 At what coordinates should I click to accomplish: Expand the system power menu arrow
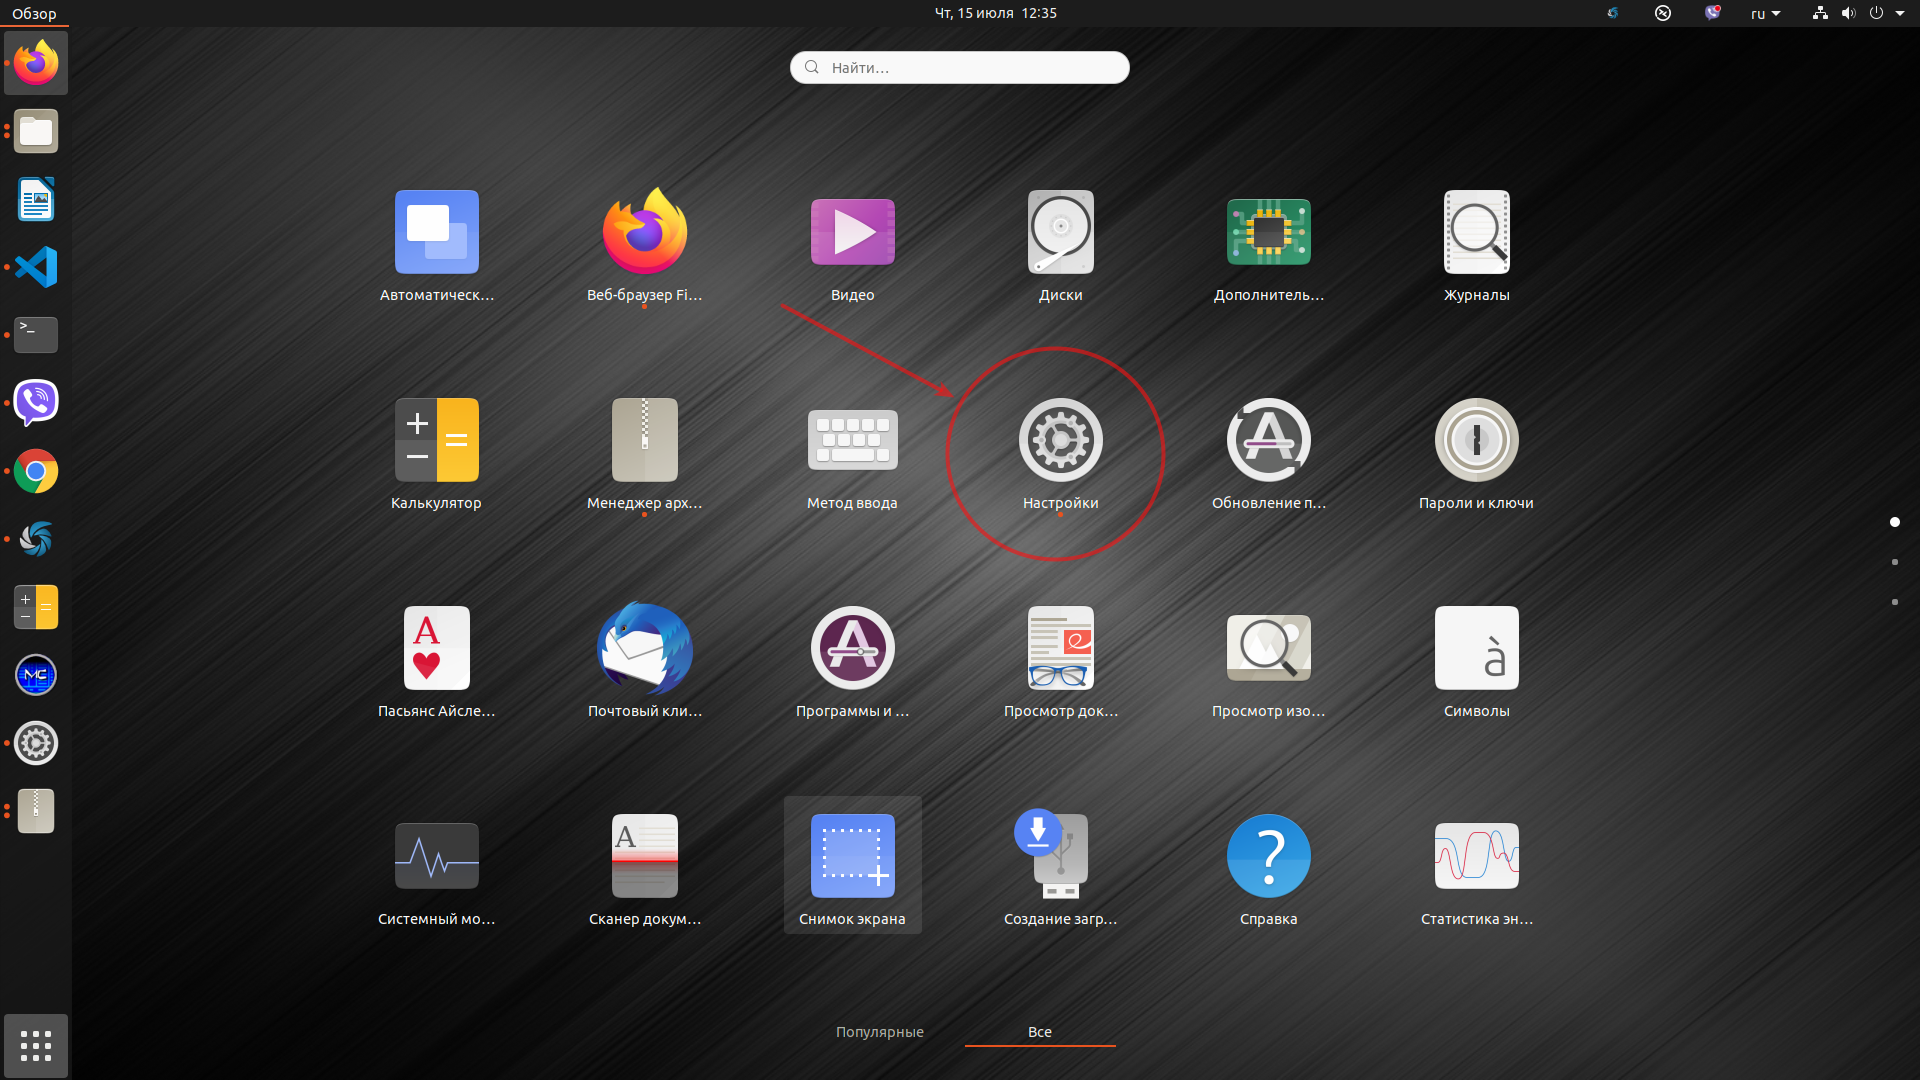(x=1899, y=14)
